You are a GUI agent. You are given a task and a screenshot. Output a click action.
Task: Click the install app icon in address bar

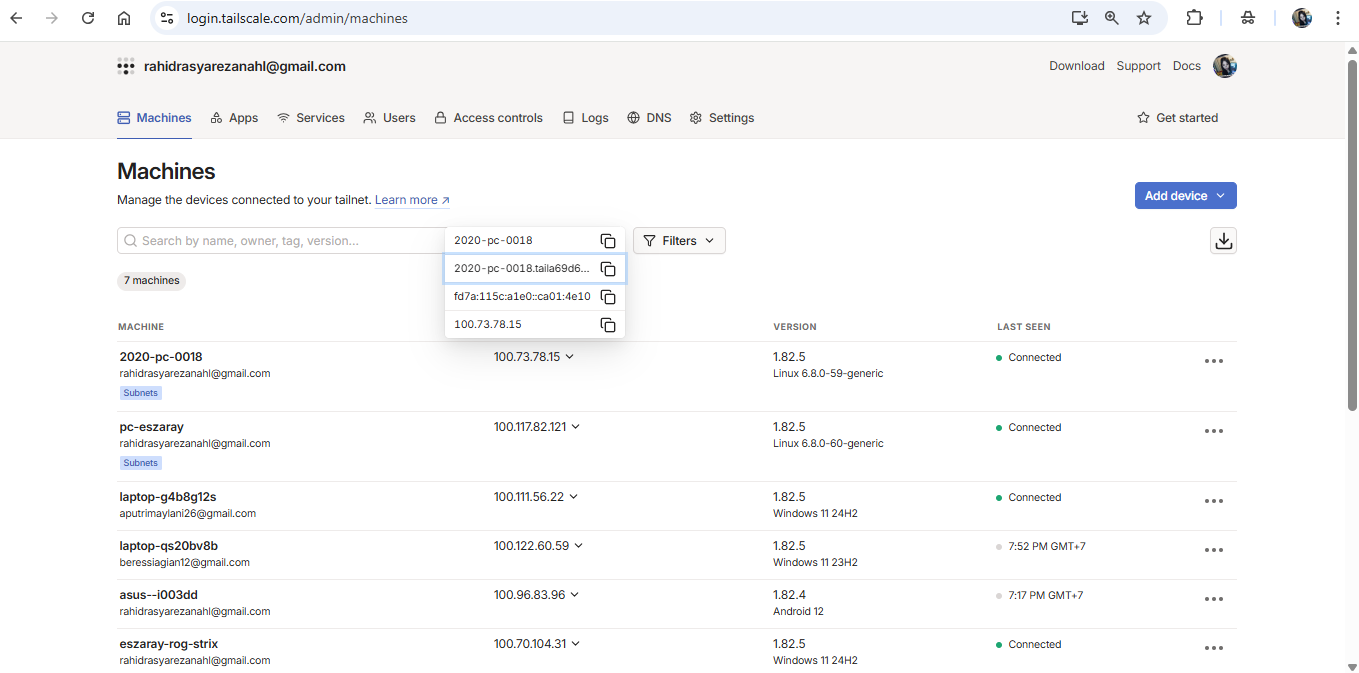click(1079, 18)
